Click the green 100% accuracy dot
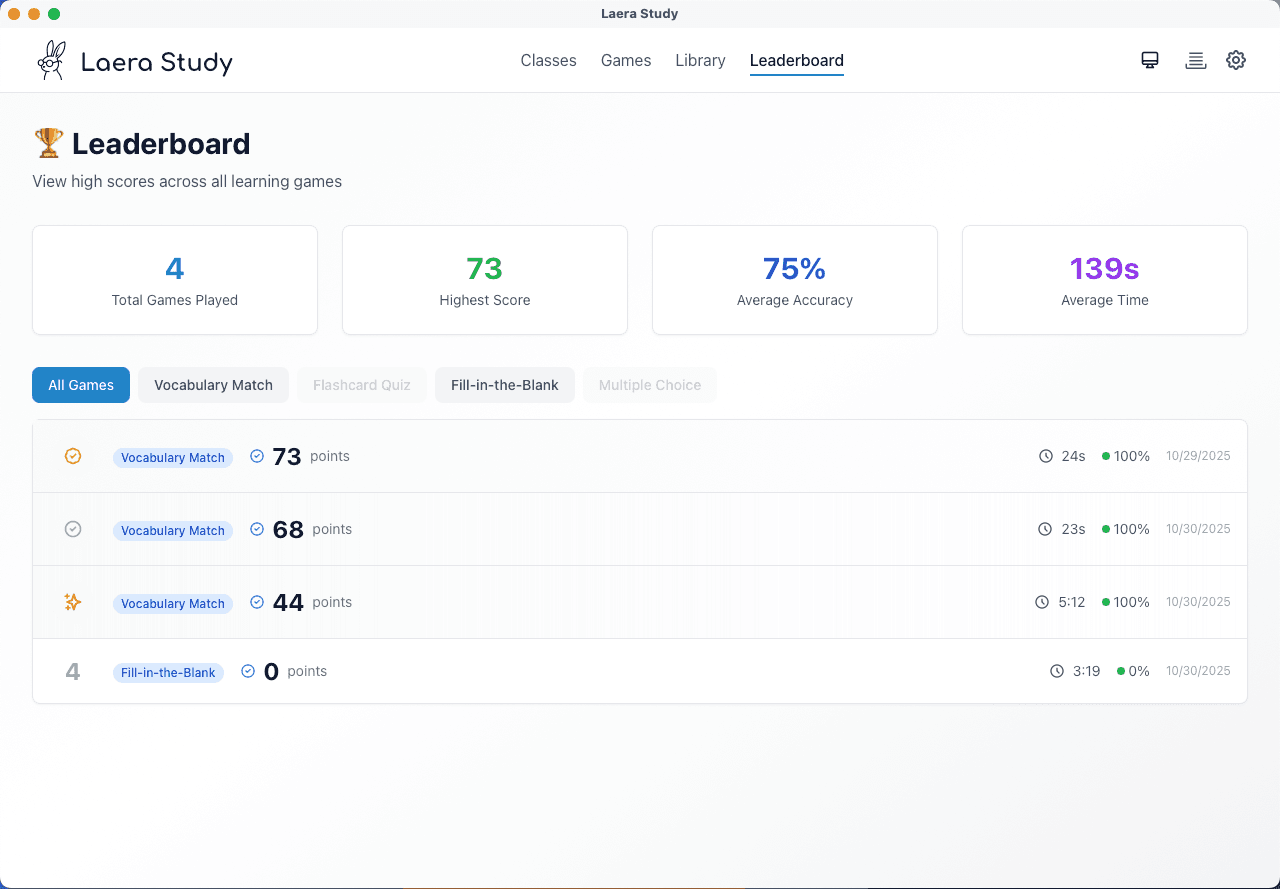 click(1104, 456)
